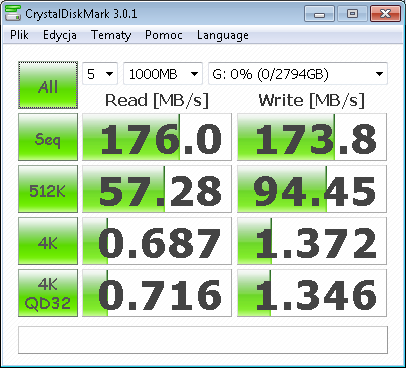
Task: Open the Plik menu
Action: point(19,35)
